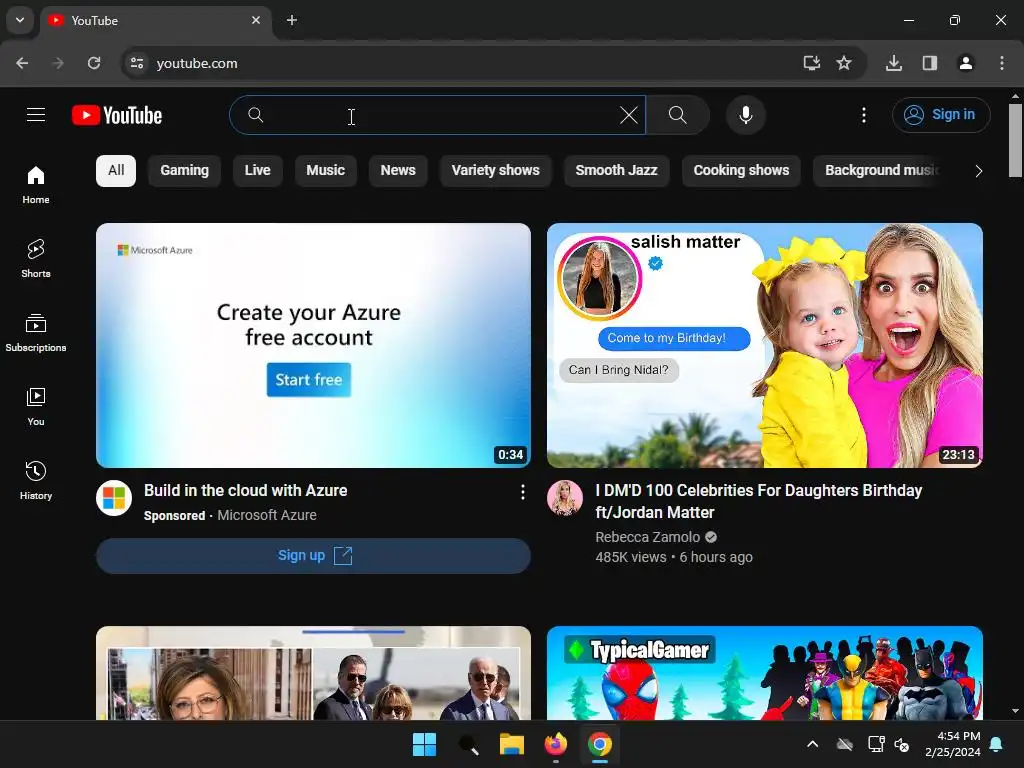Select the Cooking shows chip
The height and width of the screenshot is (768, 1024).
741,170
